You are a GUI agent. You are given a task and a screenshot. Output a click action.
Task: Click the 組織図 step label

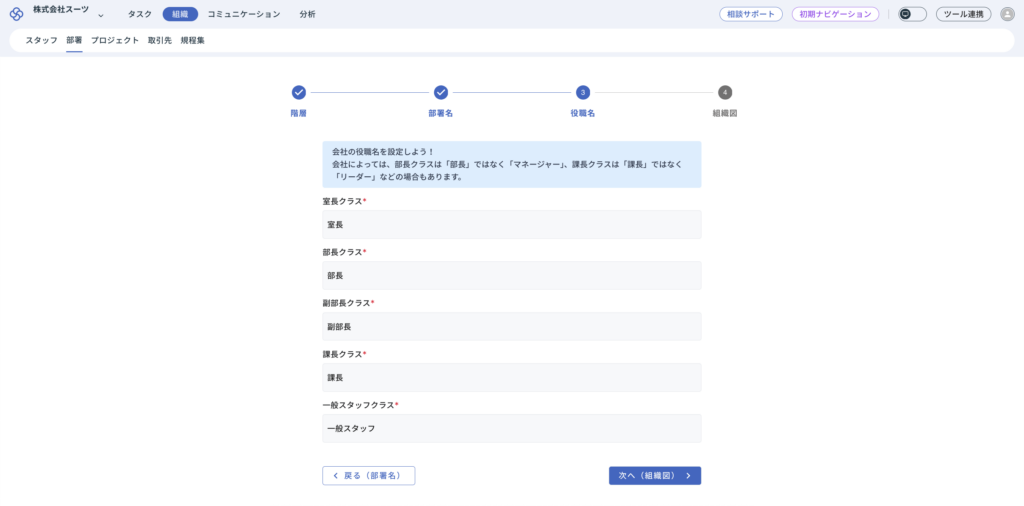coord(725,114)
